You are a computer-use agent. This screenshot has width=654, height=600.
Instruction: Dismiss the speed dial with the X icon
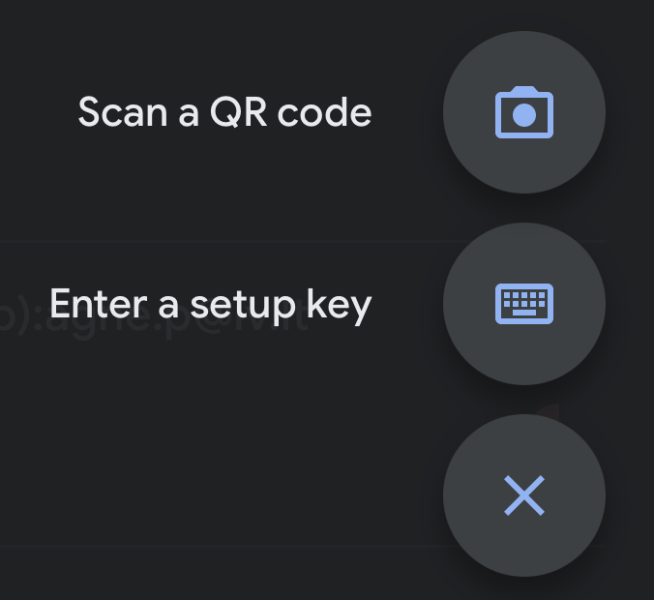tap(524, 495)
